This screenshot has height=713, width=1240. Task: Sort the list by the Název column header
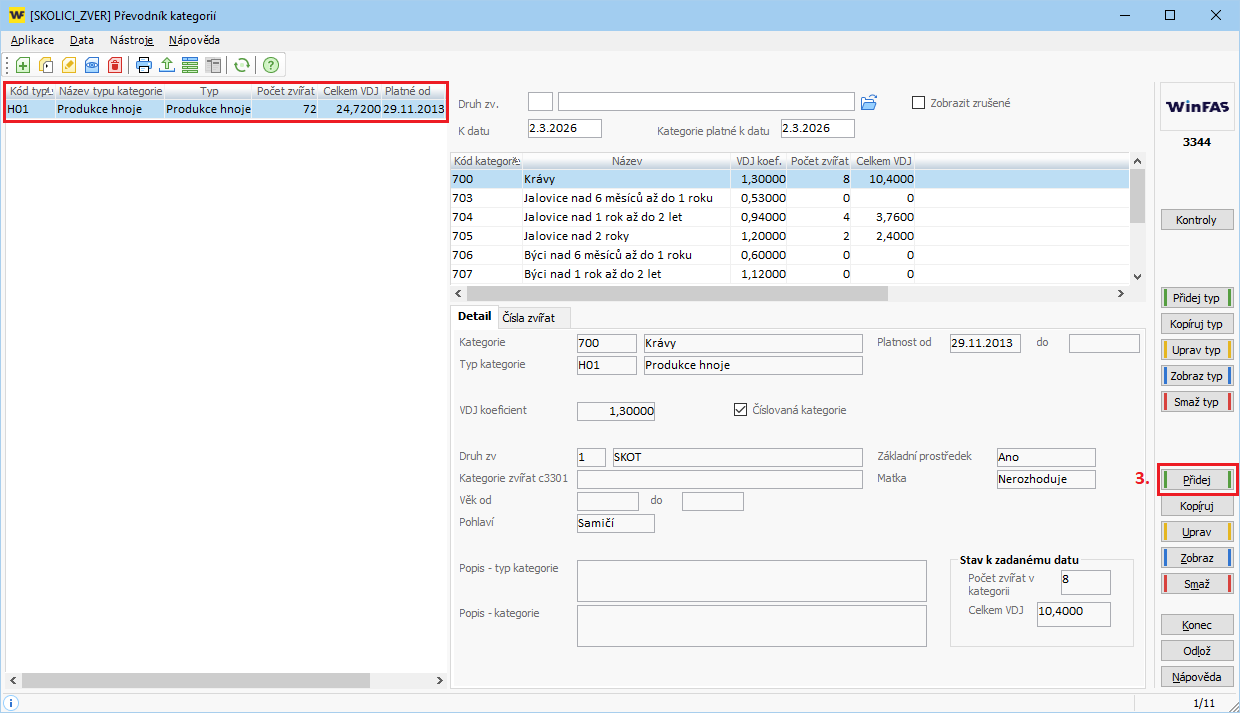pyautogui.click(x=627, y=161)
